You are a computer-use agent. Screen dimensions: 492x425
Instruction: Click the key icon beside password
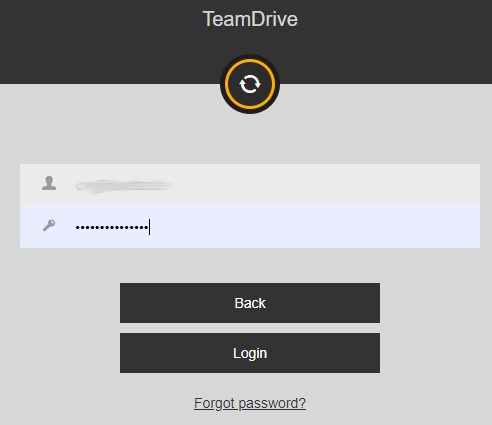[49, 226]
